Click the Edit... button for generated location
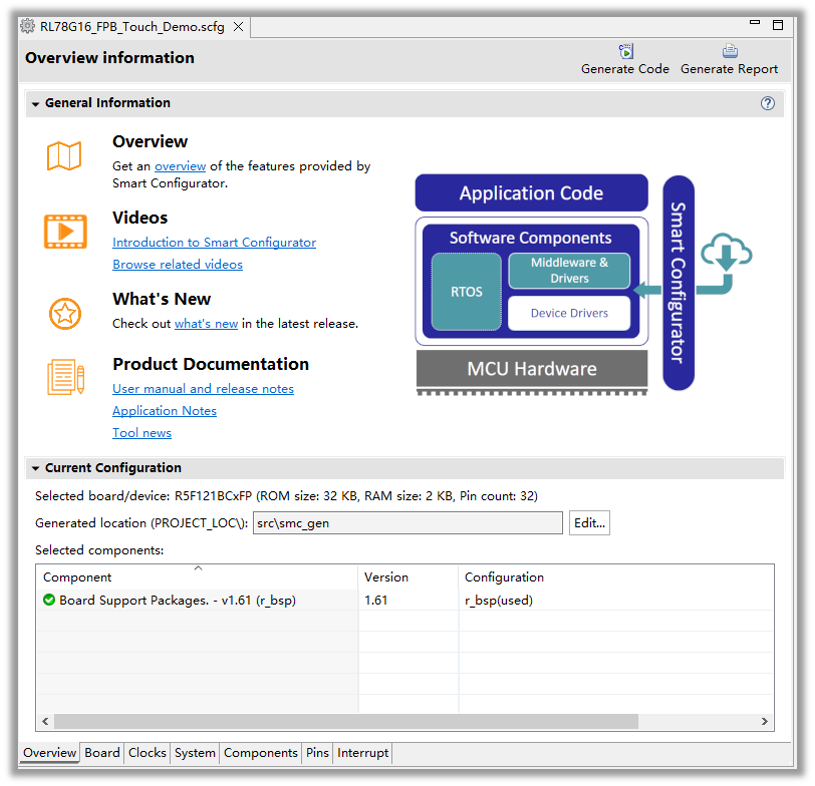 pyautogui.click(x=589, y=523)
